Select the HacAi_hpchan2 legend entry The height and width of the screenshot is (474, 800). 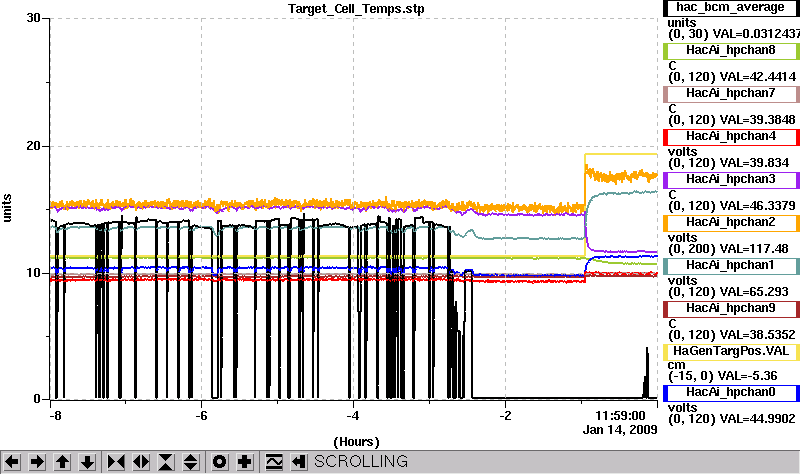click(x=731, y=223)
